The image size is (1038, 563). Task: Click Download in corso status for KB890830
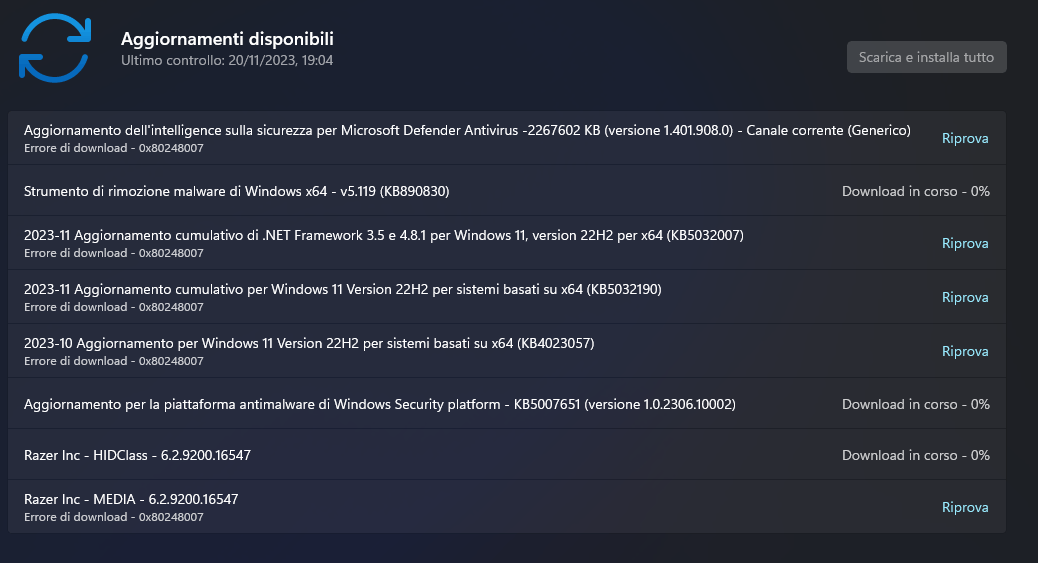pyautogui.click(x=915, y=191)
